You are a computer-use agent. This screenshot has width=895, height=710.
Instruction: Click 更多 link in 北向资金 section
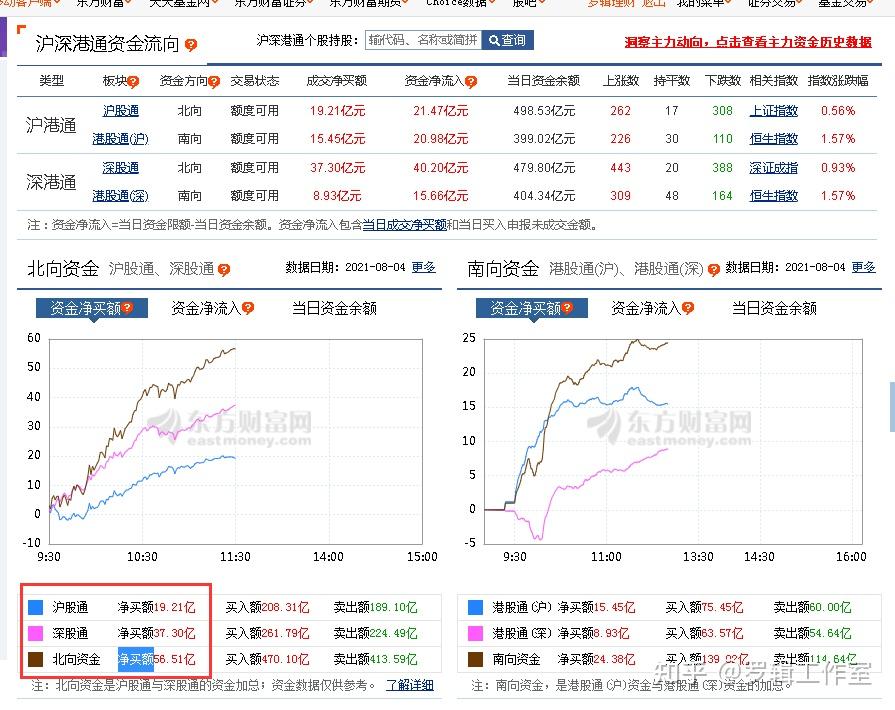(x=424, y=267)
